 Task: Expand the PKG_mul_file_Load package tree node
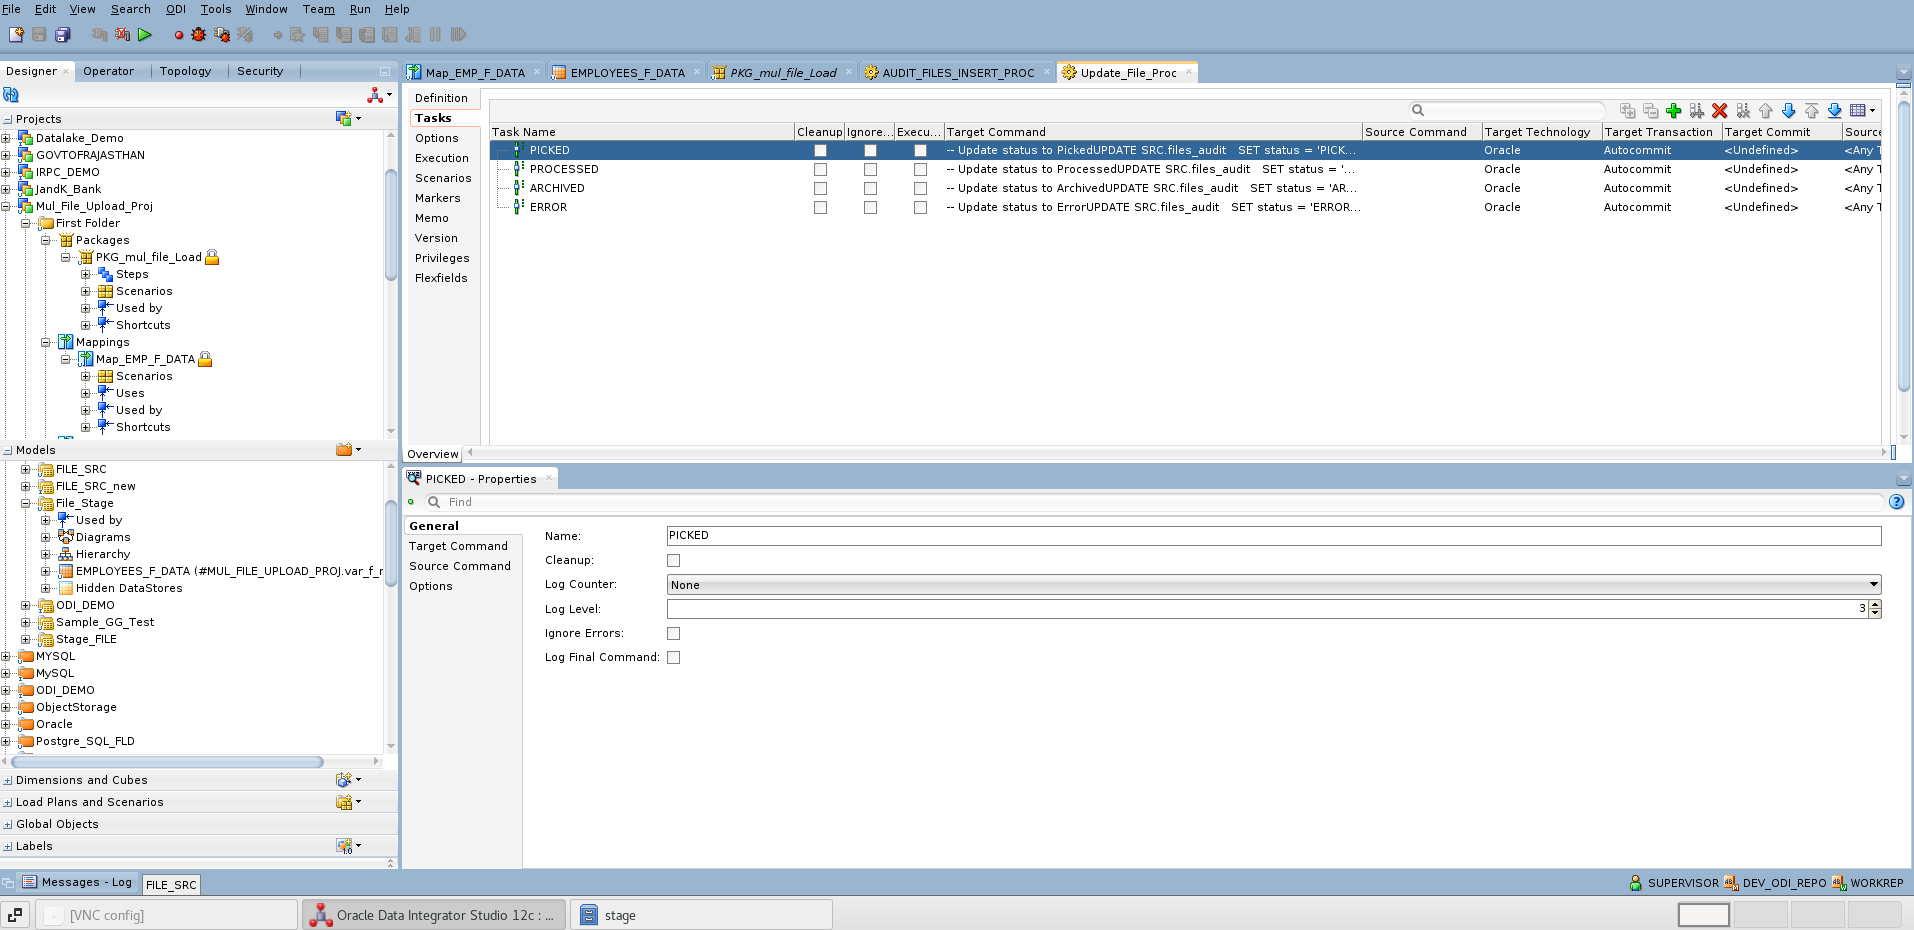66,257
